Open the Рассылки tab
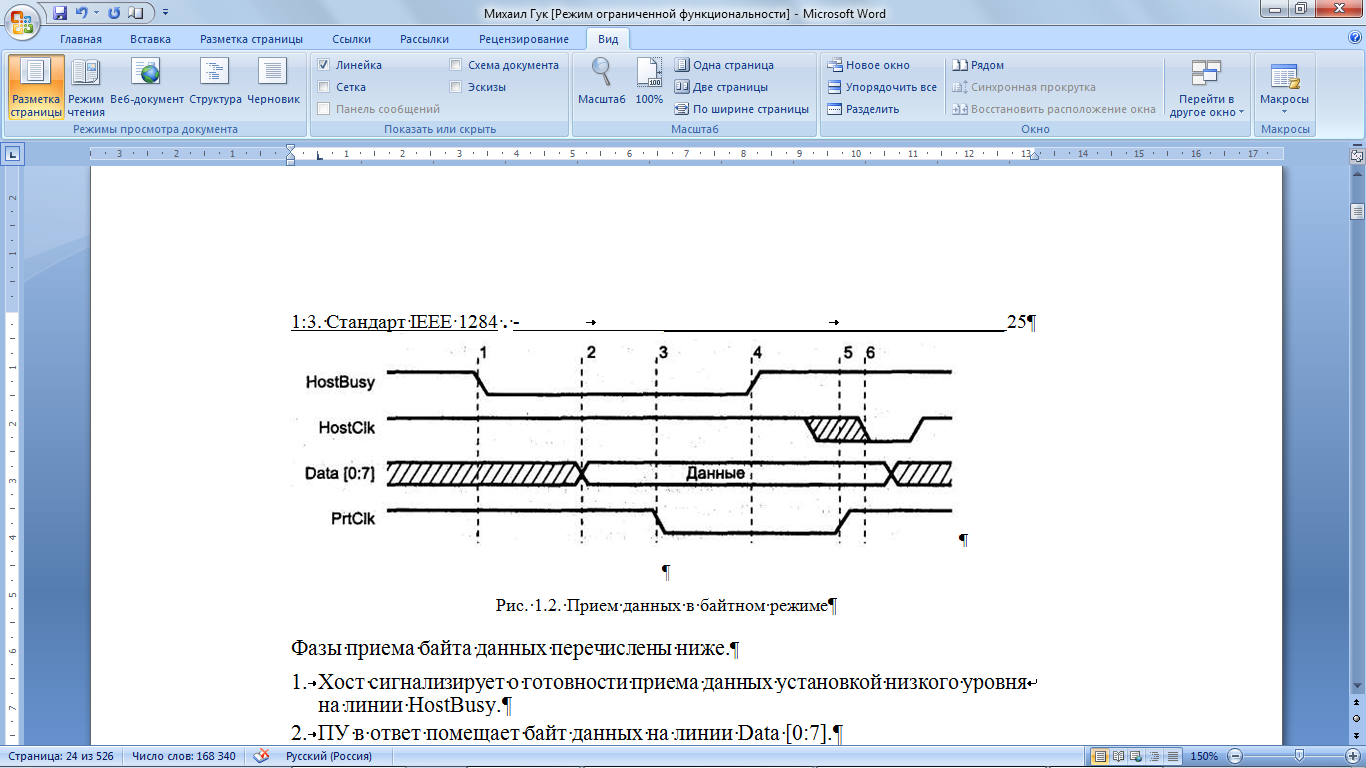This screenshot has height=768, width=1366. [424, 39]
